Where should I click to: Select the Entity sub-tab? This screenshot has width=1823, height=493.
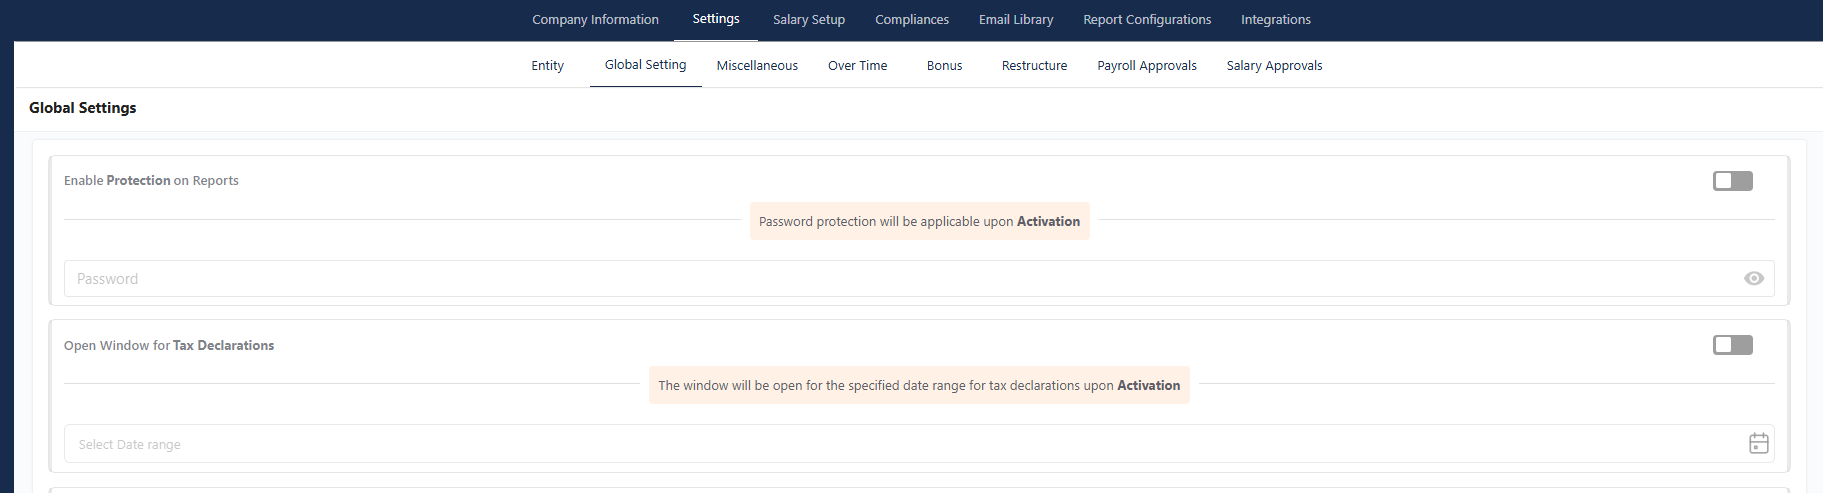click(x=547, y=66)
